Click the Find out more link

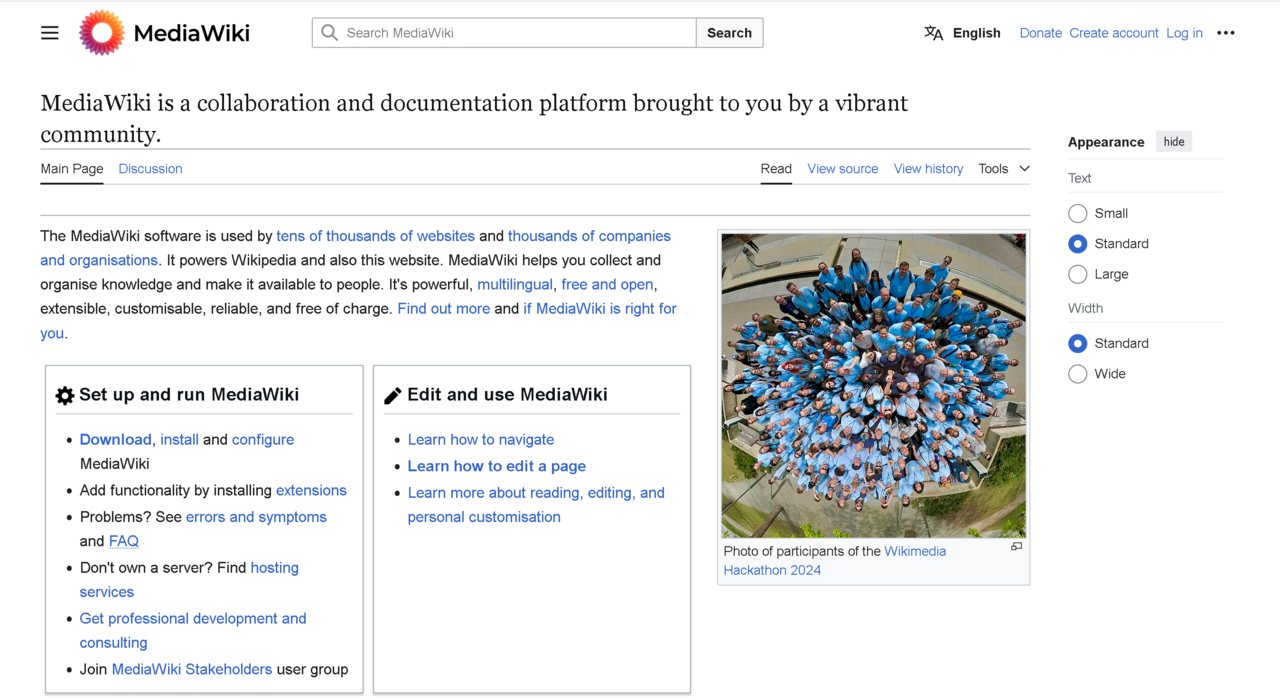(x=443, y=309)
